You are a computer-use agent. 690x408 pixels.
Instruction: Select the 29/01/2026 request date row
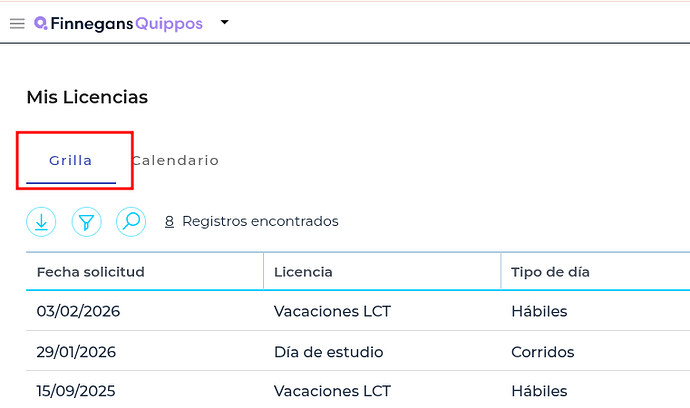point(78,352)
